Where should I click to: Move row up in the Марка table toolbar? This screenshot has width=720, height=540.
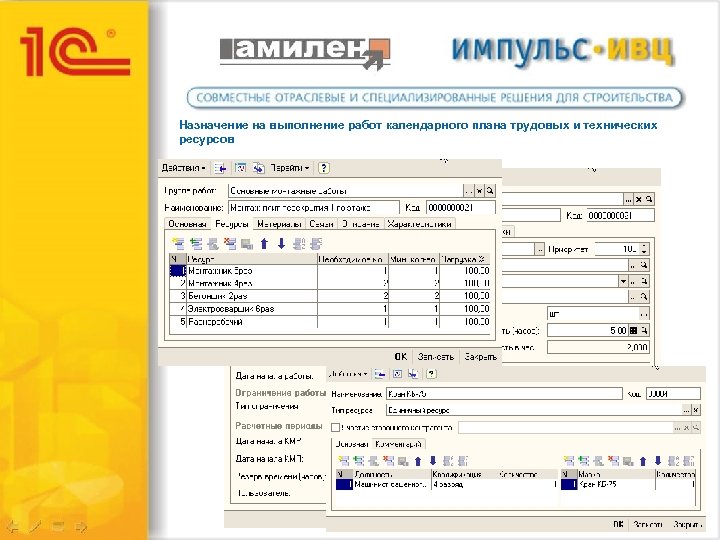click(643, 461)
